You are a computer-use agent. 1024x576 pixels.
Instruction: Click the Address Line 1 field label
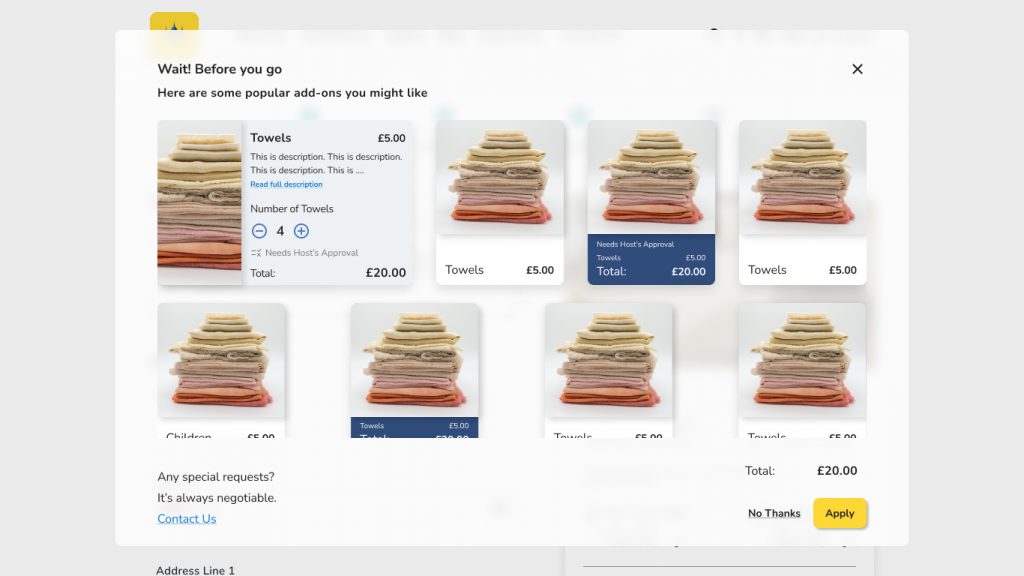click(195, 570)
